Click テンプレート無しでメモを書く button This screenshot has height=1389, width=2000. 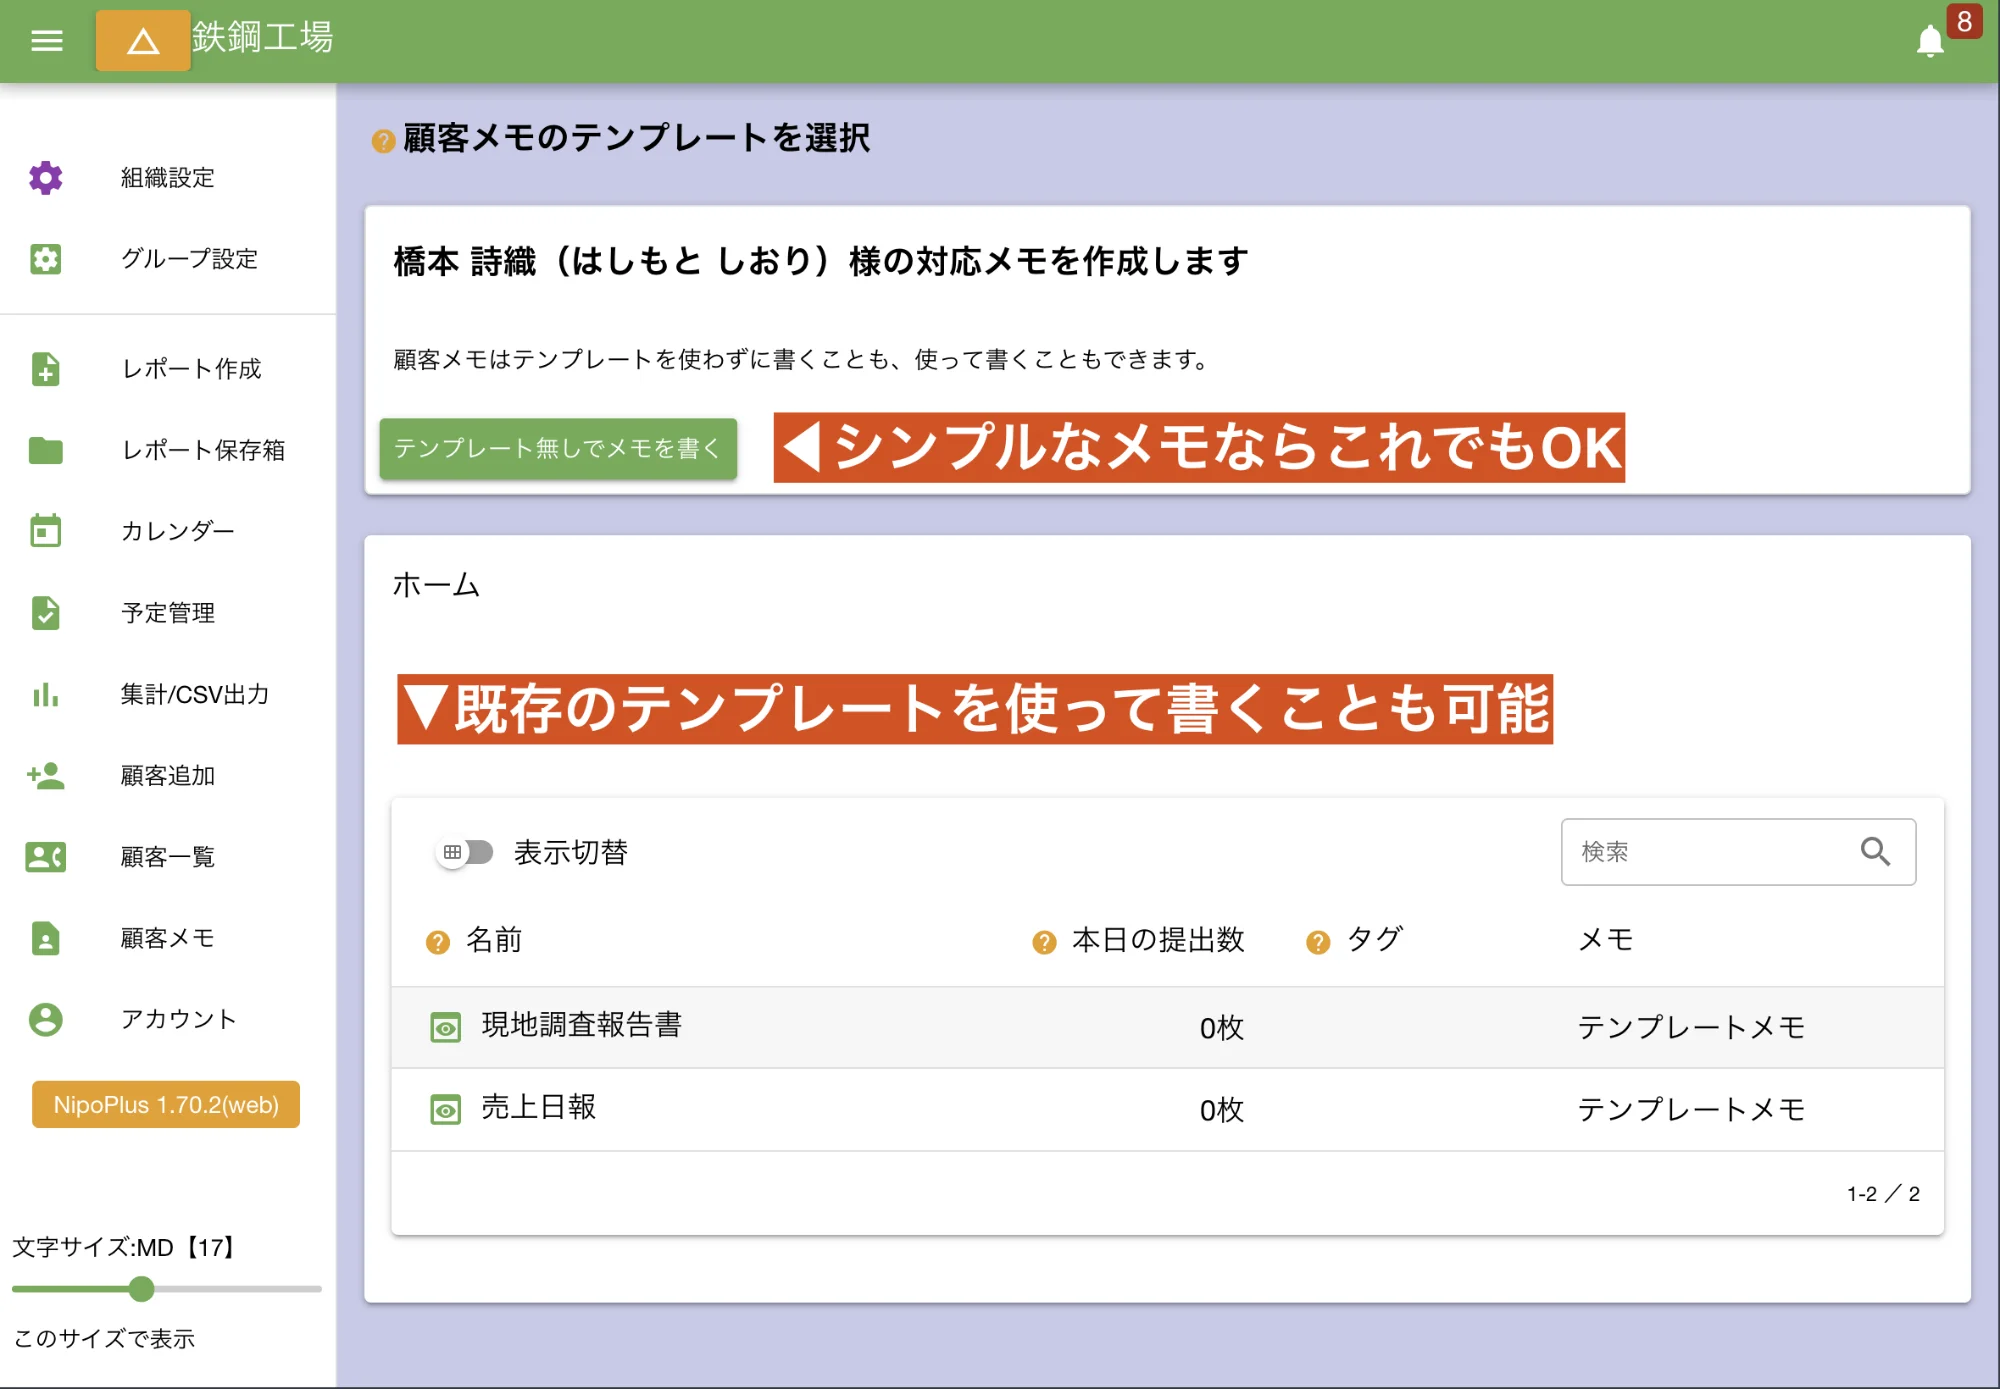coord(558,448)
